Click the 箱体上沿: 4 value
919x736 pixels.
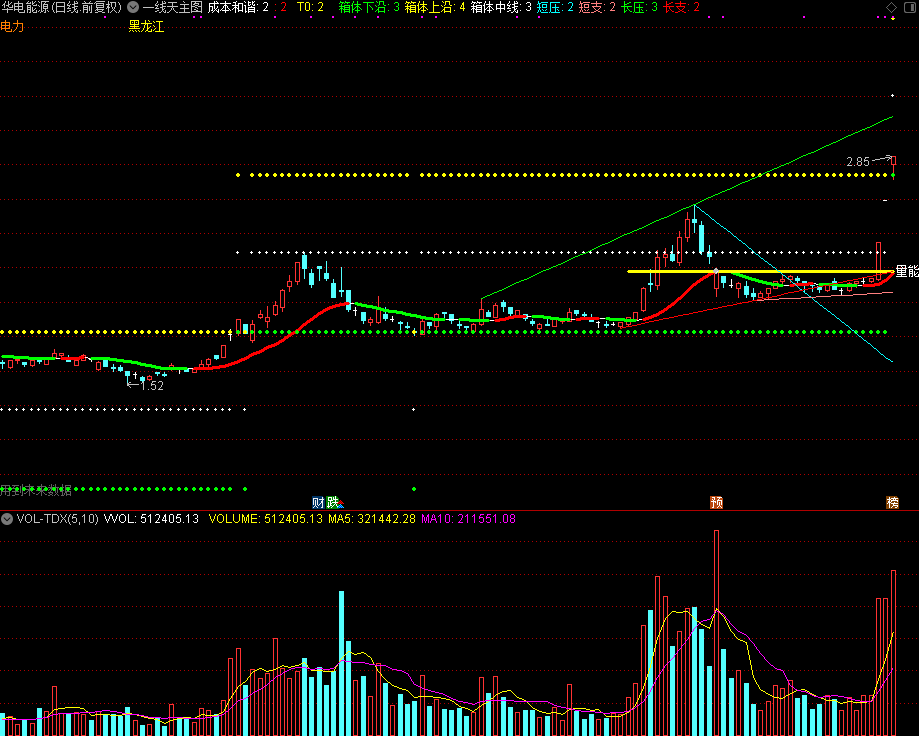click(435, 7)
